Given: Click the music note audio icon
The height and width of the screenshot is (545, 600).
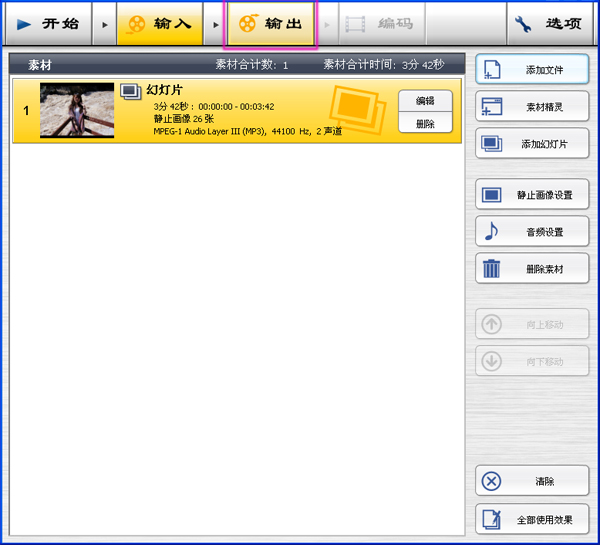Looking at the screenshot, I should click(x=491, y=231).
